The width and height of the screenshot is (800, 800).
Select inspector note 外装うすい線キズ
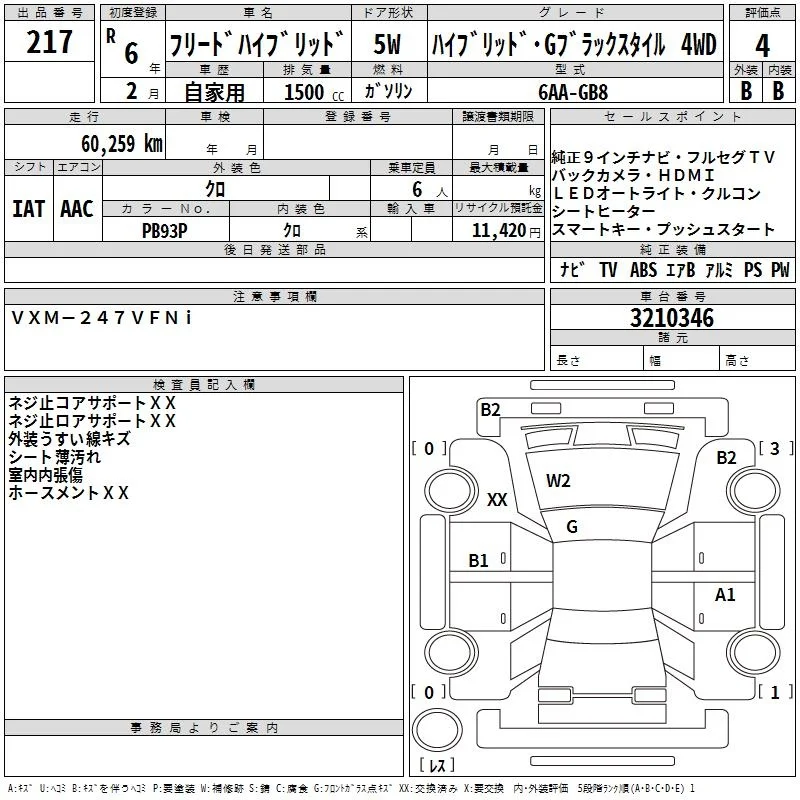tap(69, 439)
